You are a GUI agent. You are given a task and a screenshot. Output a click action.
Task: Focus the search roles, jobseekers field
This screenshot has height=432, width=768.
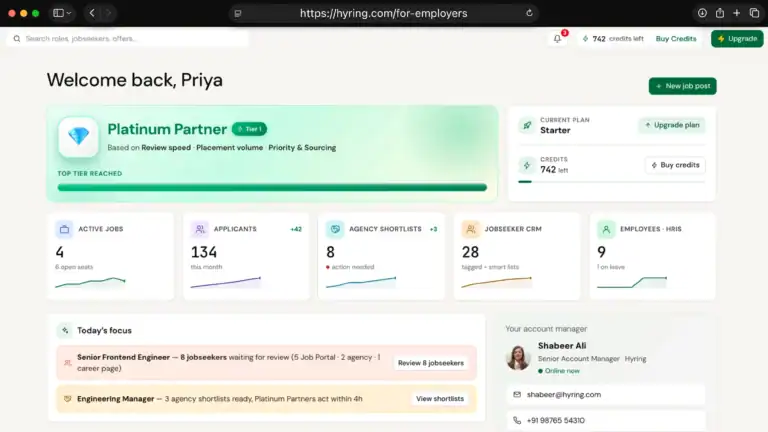127,39
